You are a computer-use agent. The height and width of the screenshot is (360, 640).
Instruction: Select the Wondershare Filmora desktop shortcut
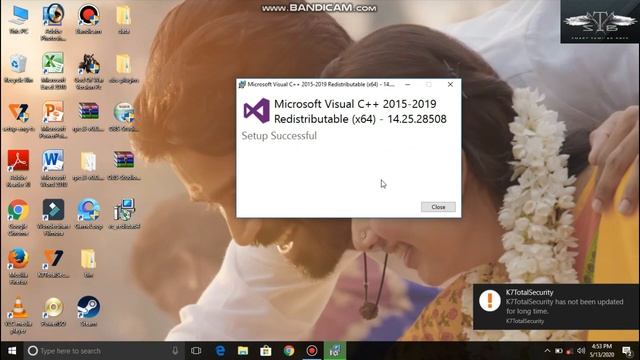pos(53,217)
